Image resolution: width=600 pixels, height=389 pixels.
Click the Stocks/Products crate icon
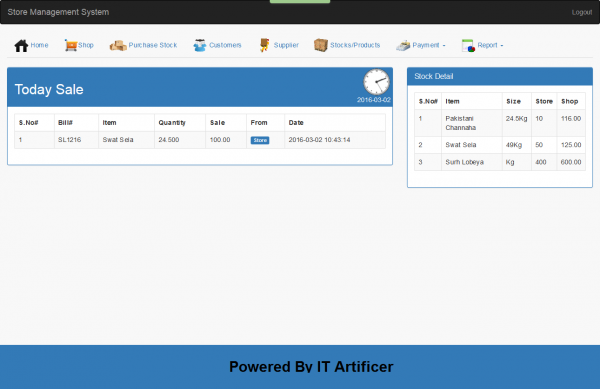pos(321,45)
